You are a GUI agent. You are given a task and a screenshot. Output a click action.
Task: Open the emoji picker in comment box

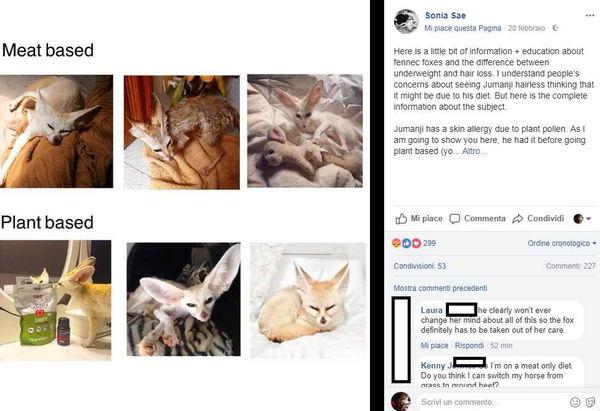click(575, 401)
